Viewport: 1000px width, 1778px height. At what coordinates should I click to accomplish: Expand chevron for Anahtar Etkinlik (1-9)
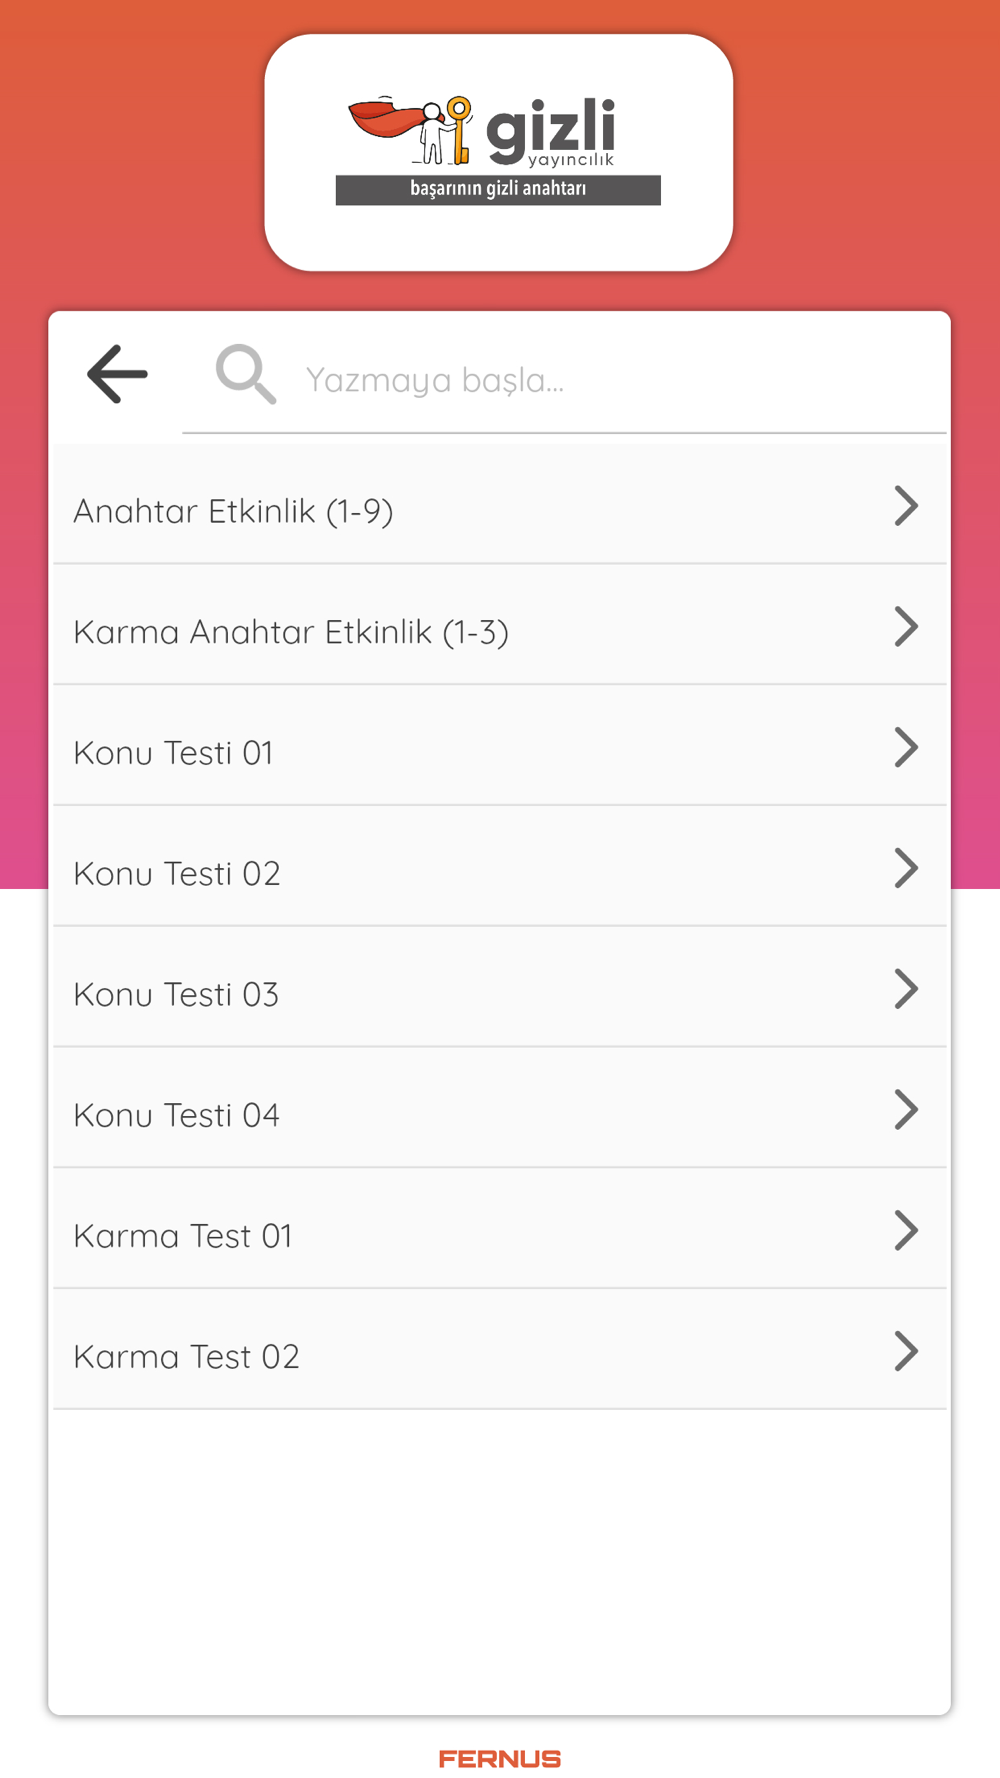coord(906,506)
